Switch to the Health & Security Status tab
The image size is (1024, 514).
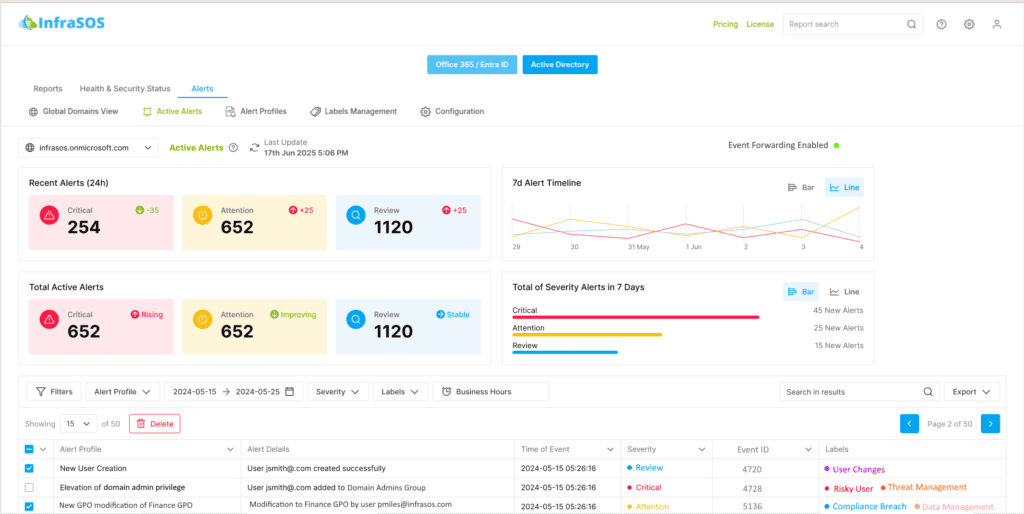125,89
